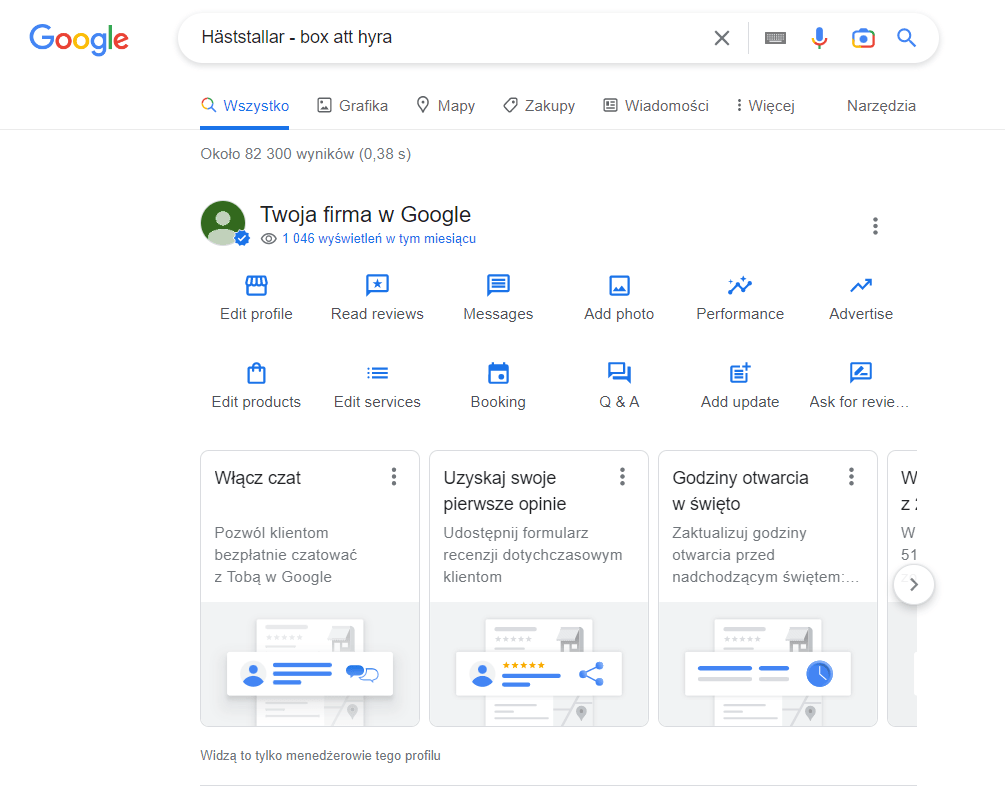Click the Google logo
This screenshot has width=1005, height=799.
(x=79, y=39)
